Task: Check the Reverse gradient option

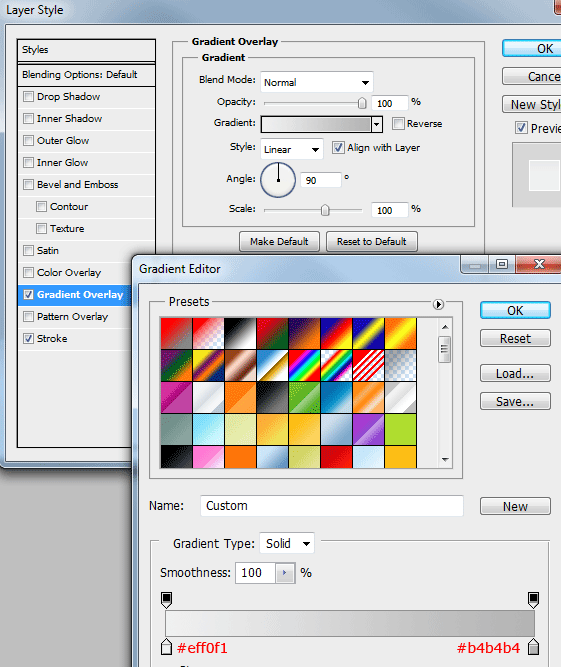Action: 398,123
